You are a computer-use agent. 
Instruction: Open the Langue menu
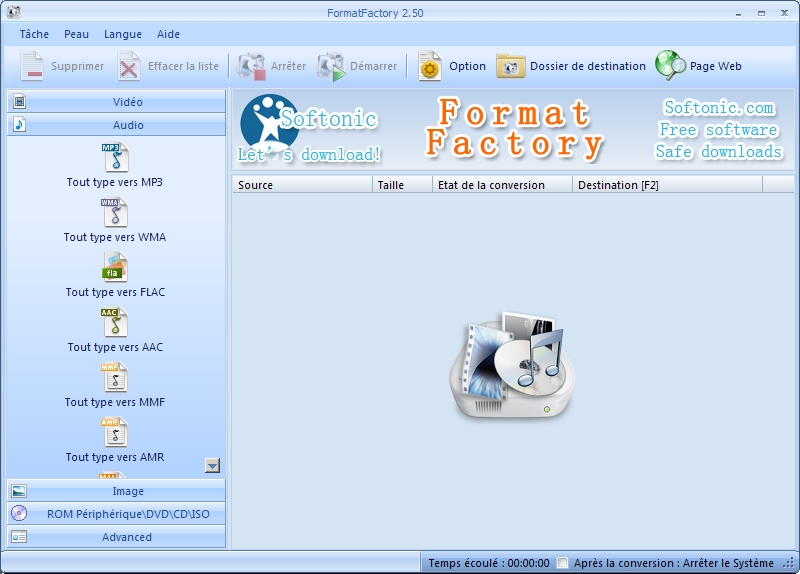tap(123, 35)
